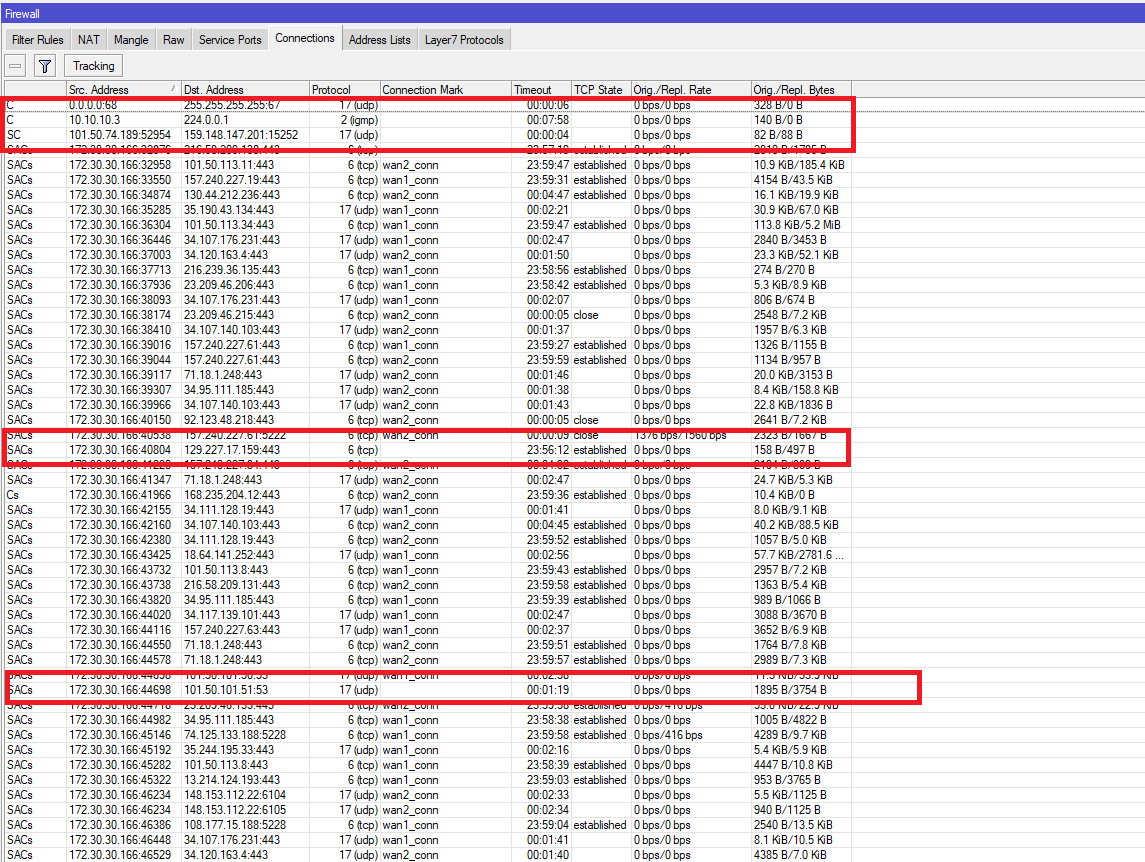Switch to the NAT tab
This screenshot has width=1145, height=862.
click(88, 38)
